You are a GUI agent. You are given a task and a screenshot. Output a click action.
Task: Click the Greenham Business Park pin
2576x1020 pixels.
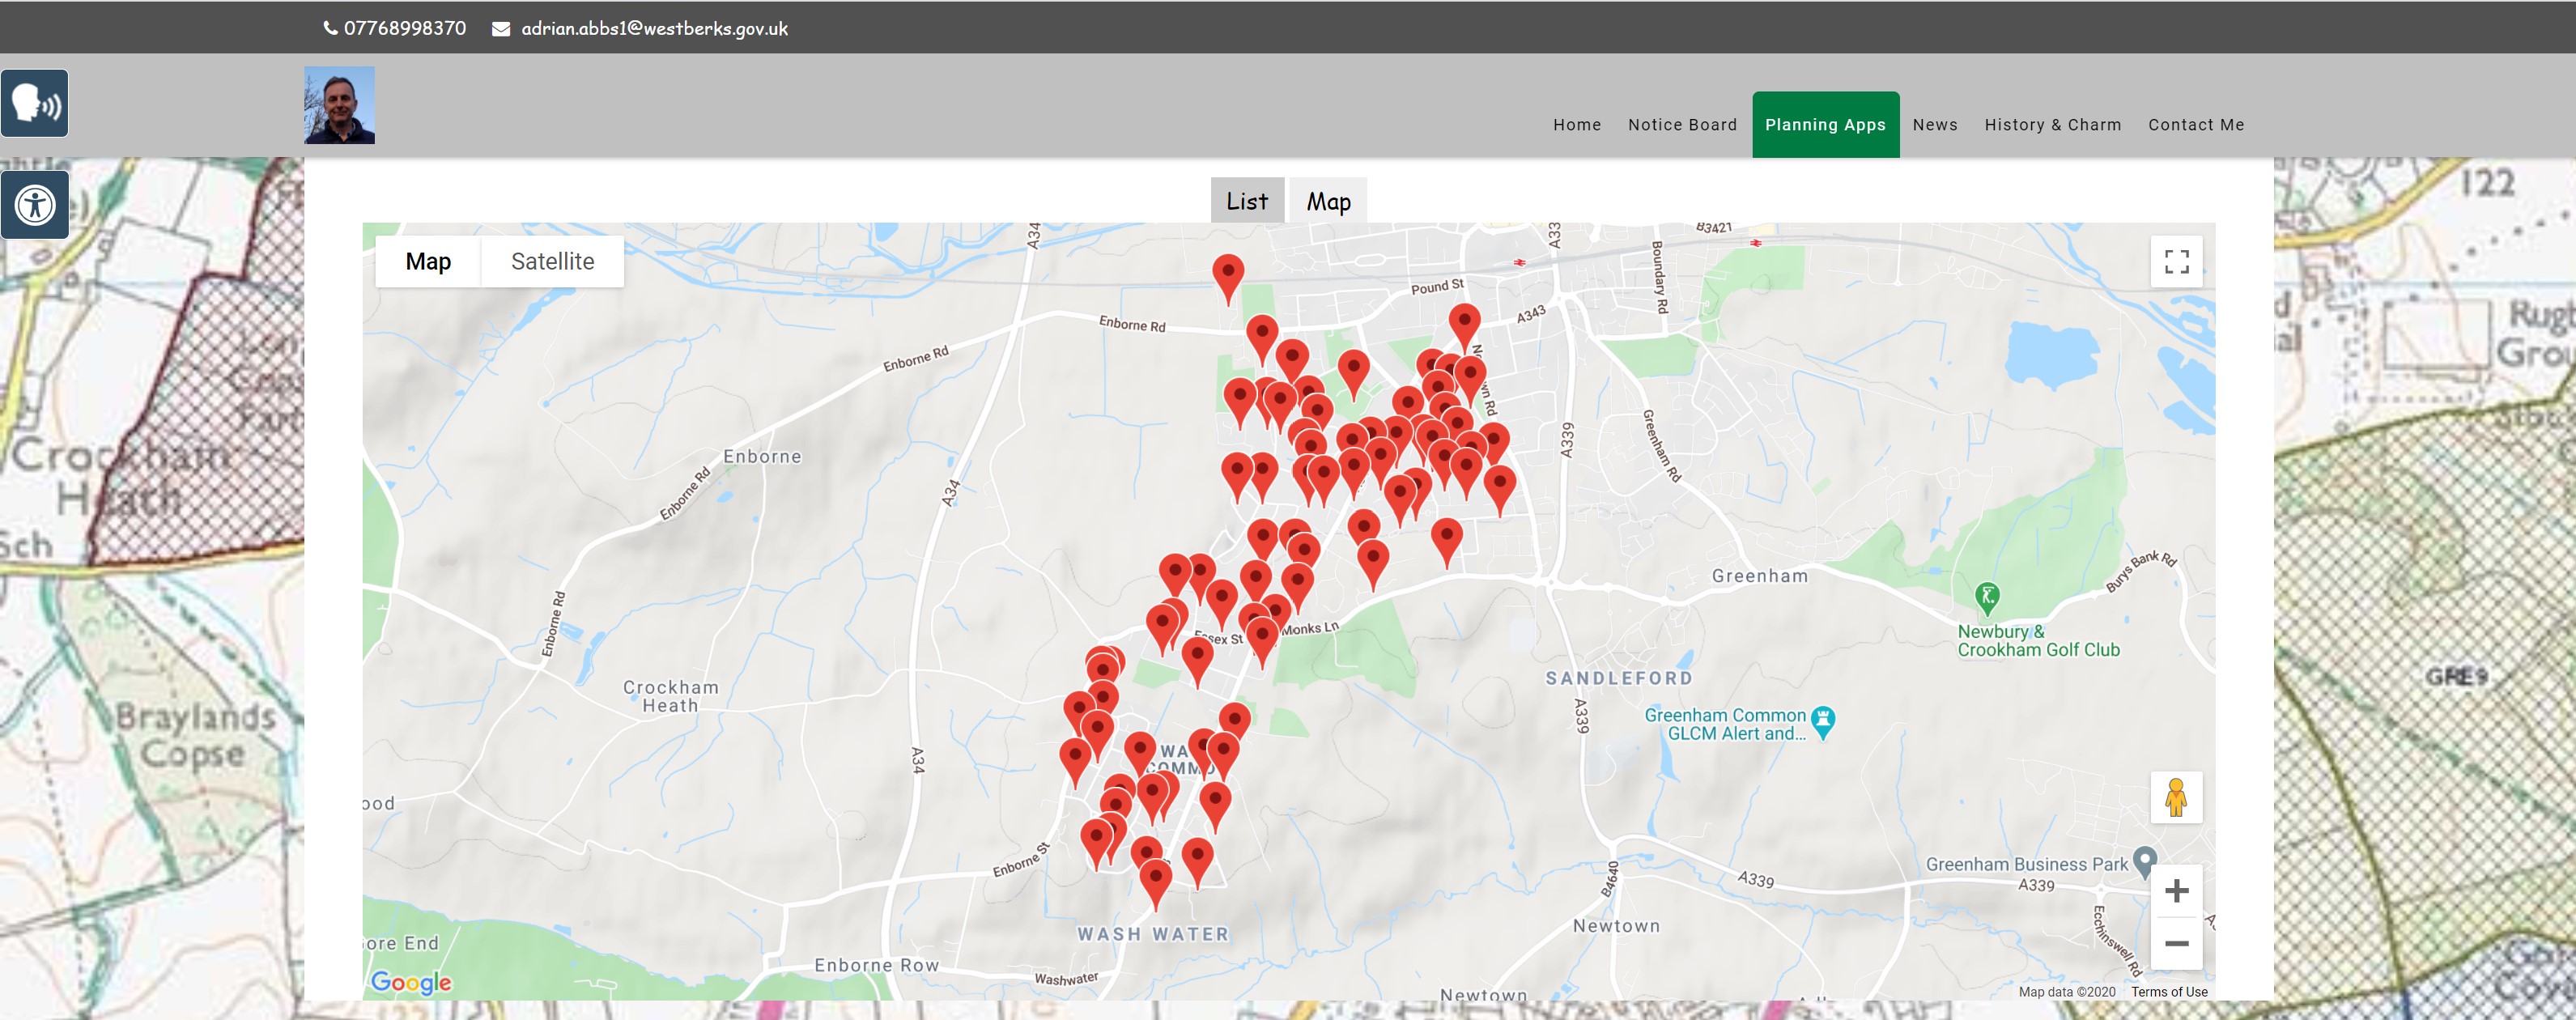click(2144, 862)
